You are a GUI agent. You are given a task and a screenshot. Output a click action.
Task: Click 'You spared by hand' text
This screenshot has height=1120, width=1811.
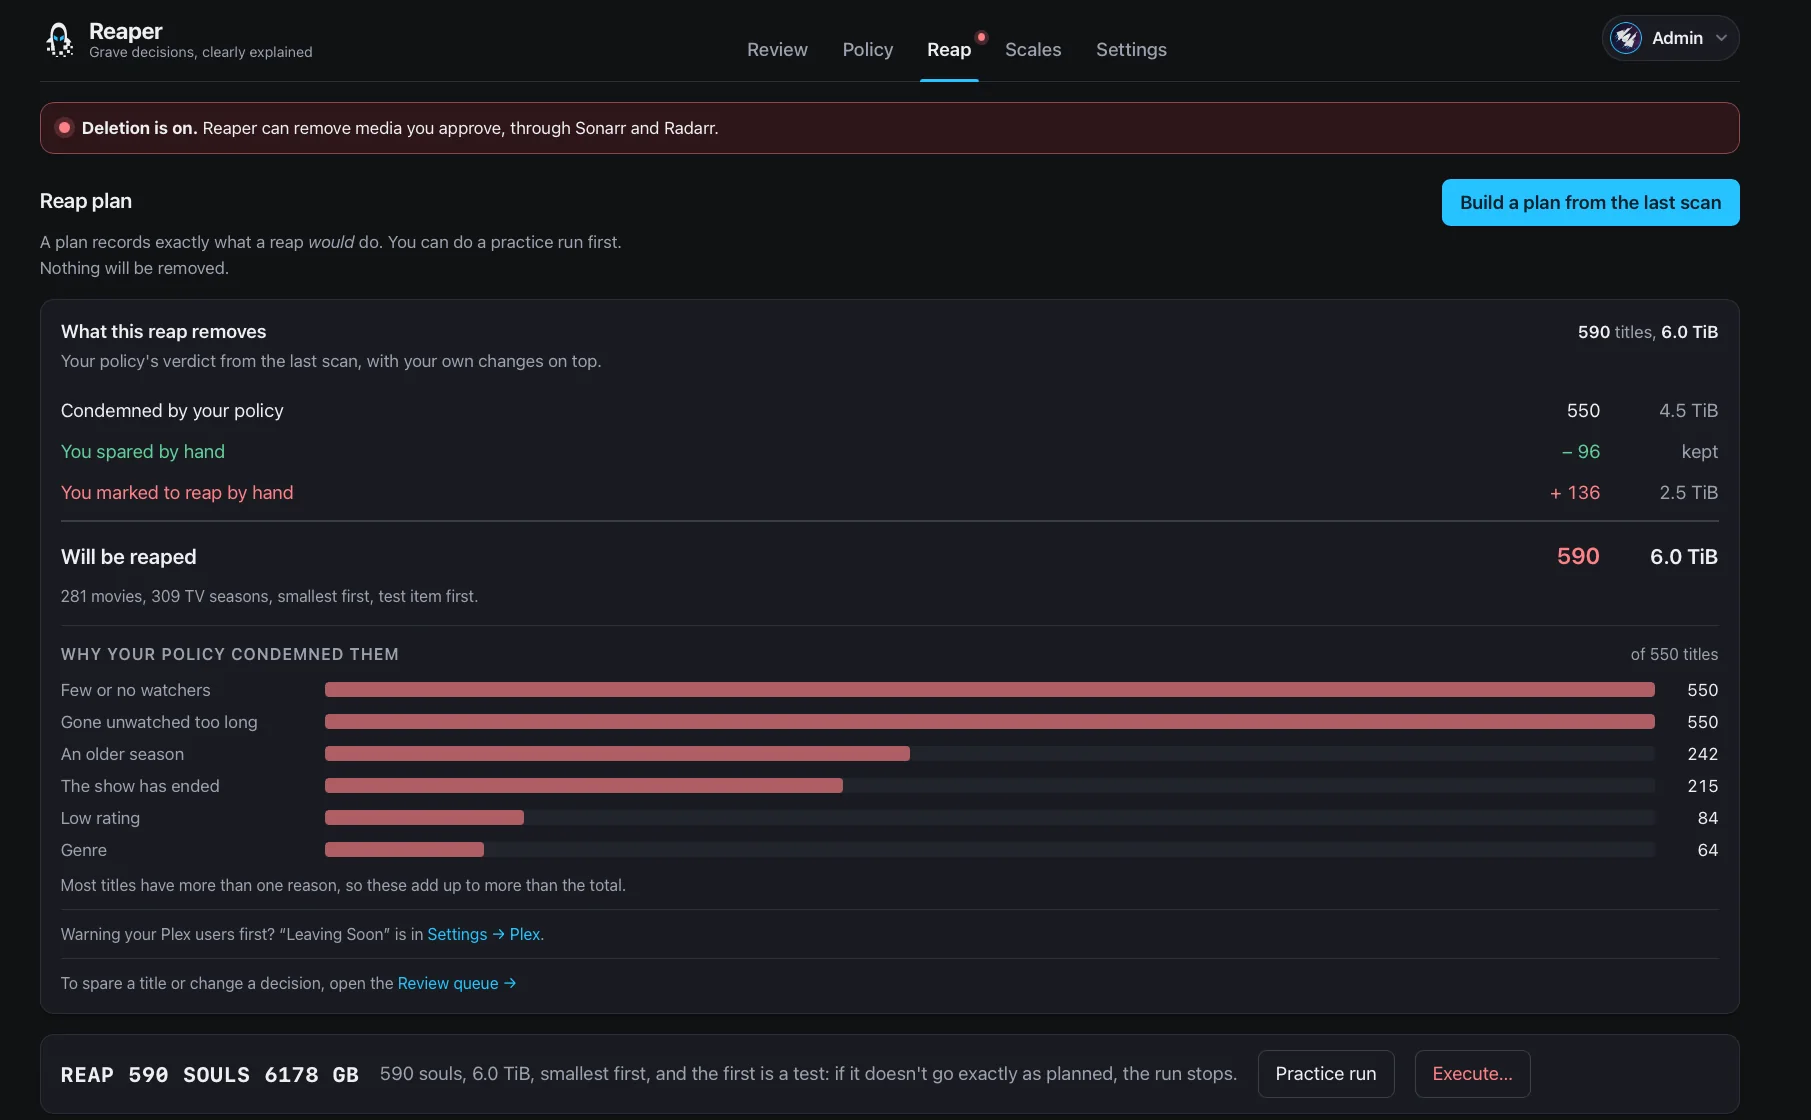(x=143, y=452)
